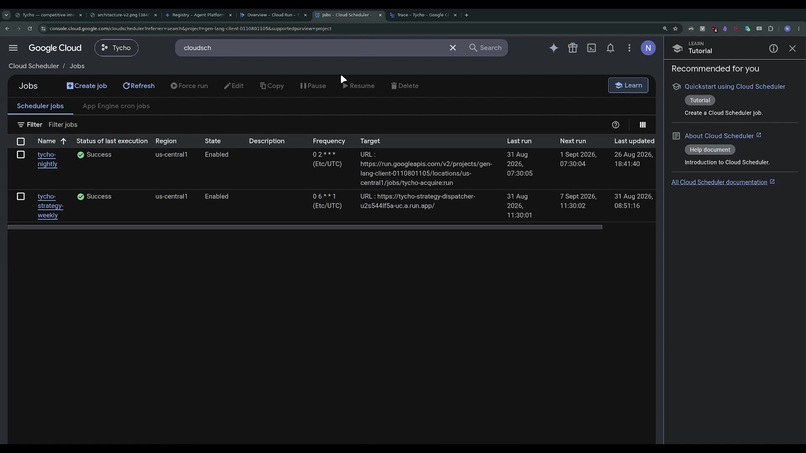Click Force run toolbar action
The height and width of the screenshot is (453, 806).
189,86
